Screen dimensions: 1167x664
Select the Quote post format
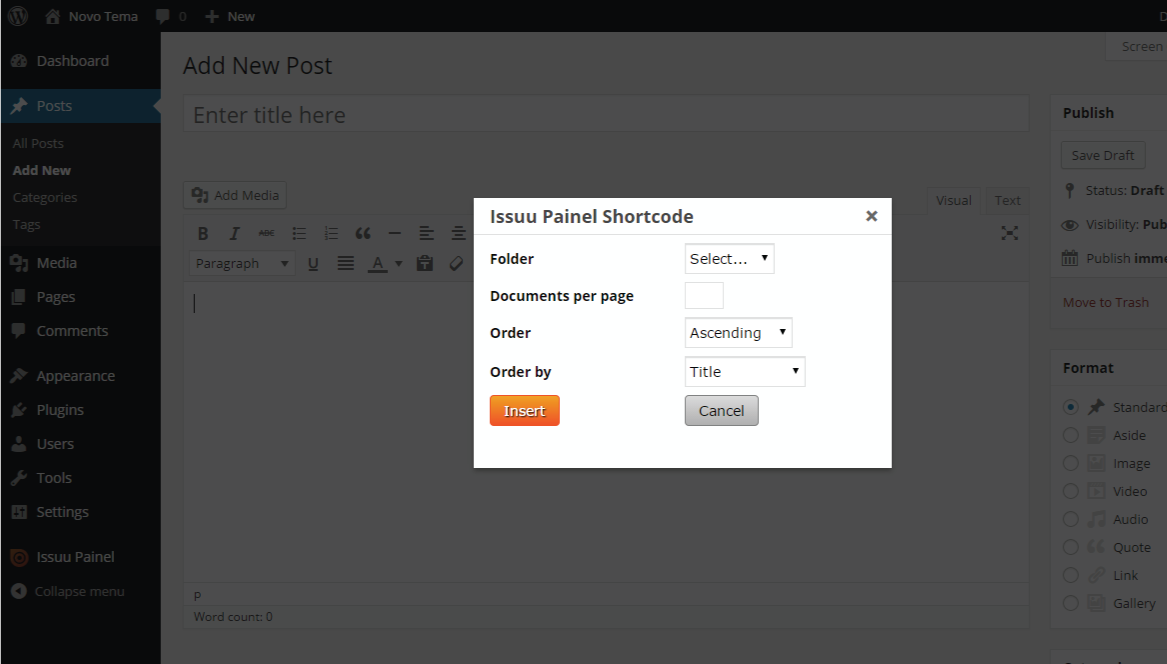(x=1070, y=547)
